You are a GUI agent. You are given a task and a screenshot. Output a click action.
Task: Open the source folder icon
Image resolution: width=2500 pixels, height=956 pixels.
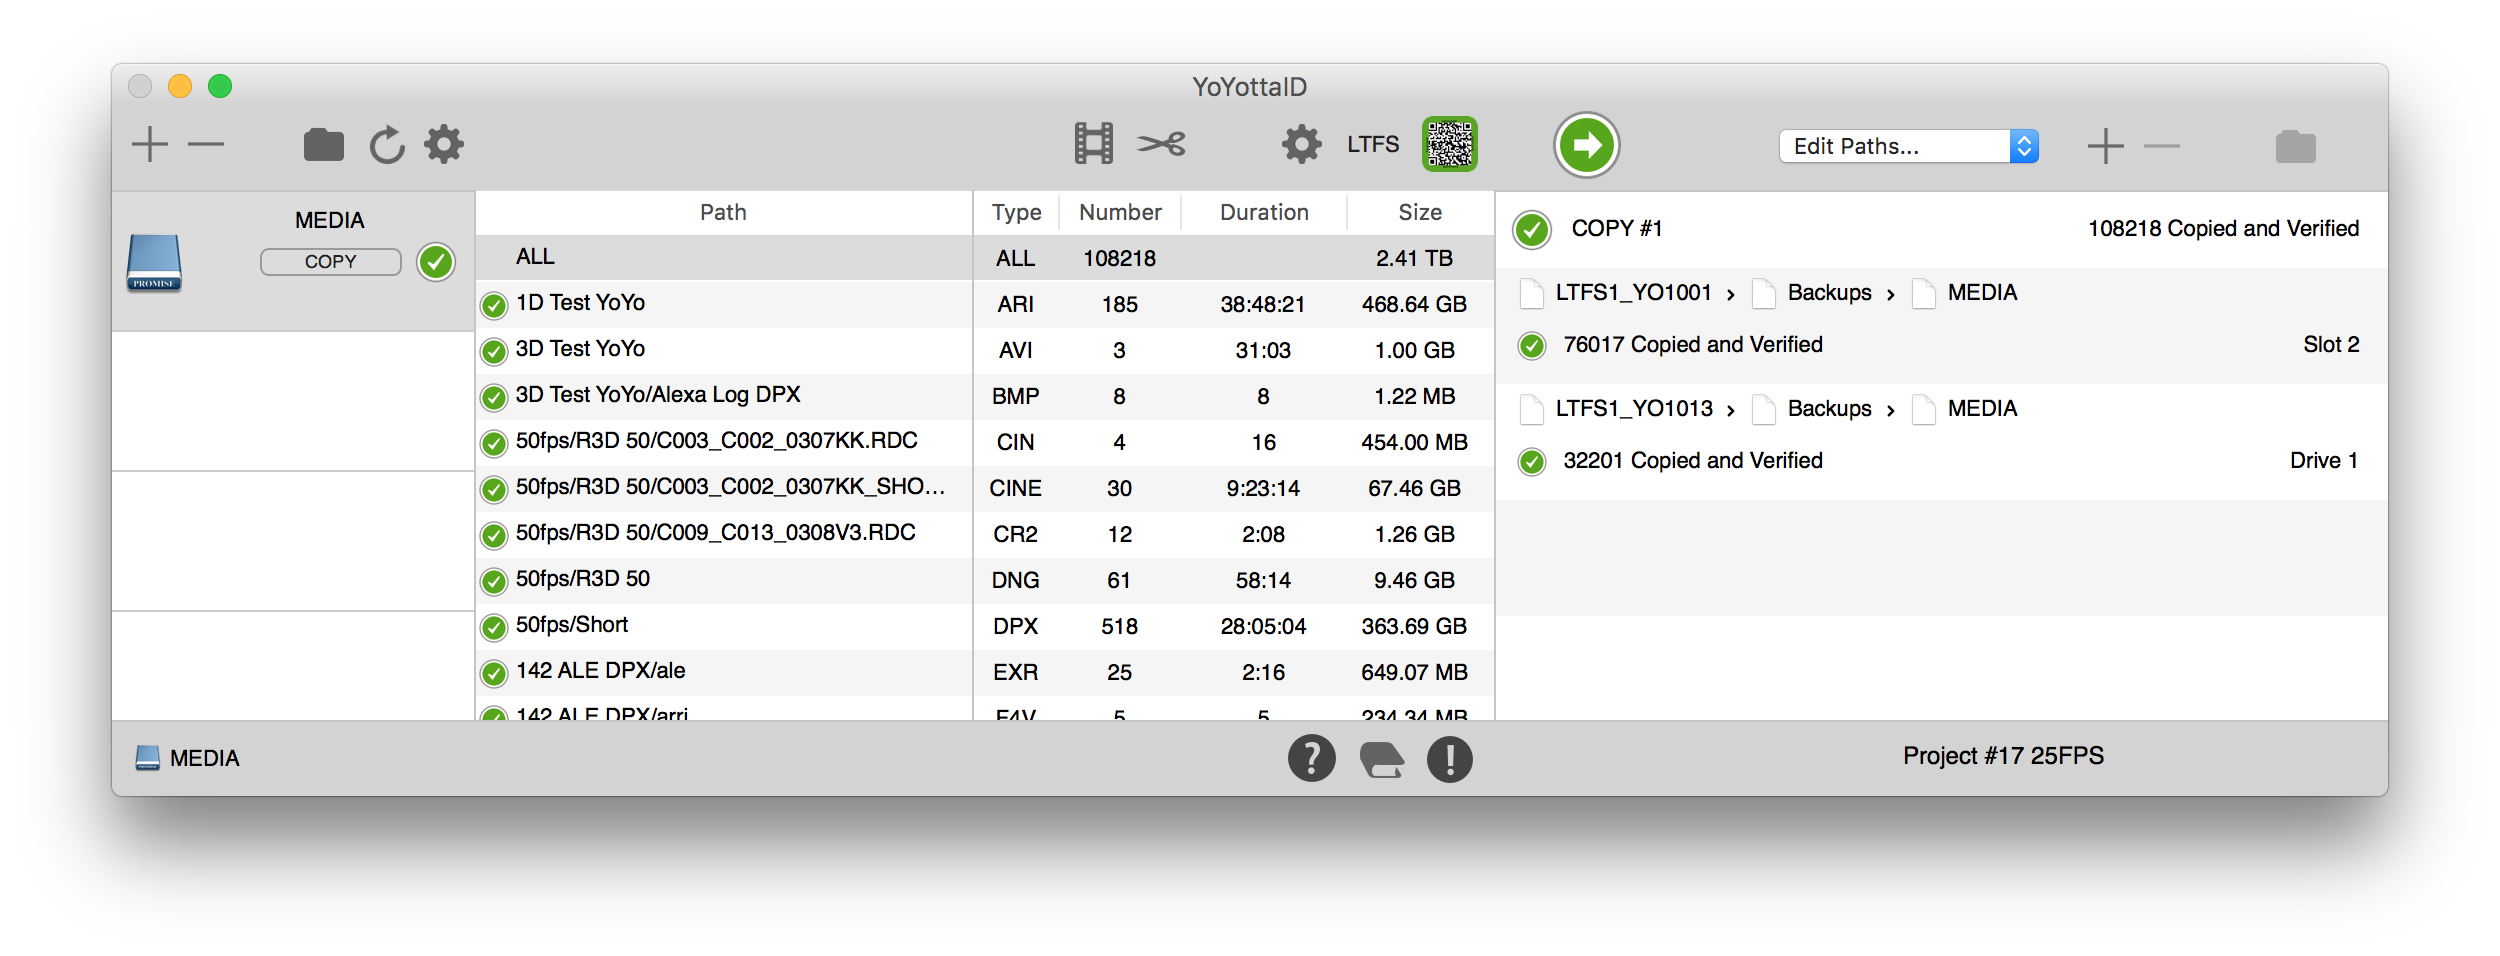[x=323, y=145]
